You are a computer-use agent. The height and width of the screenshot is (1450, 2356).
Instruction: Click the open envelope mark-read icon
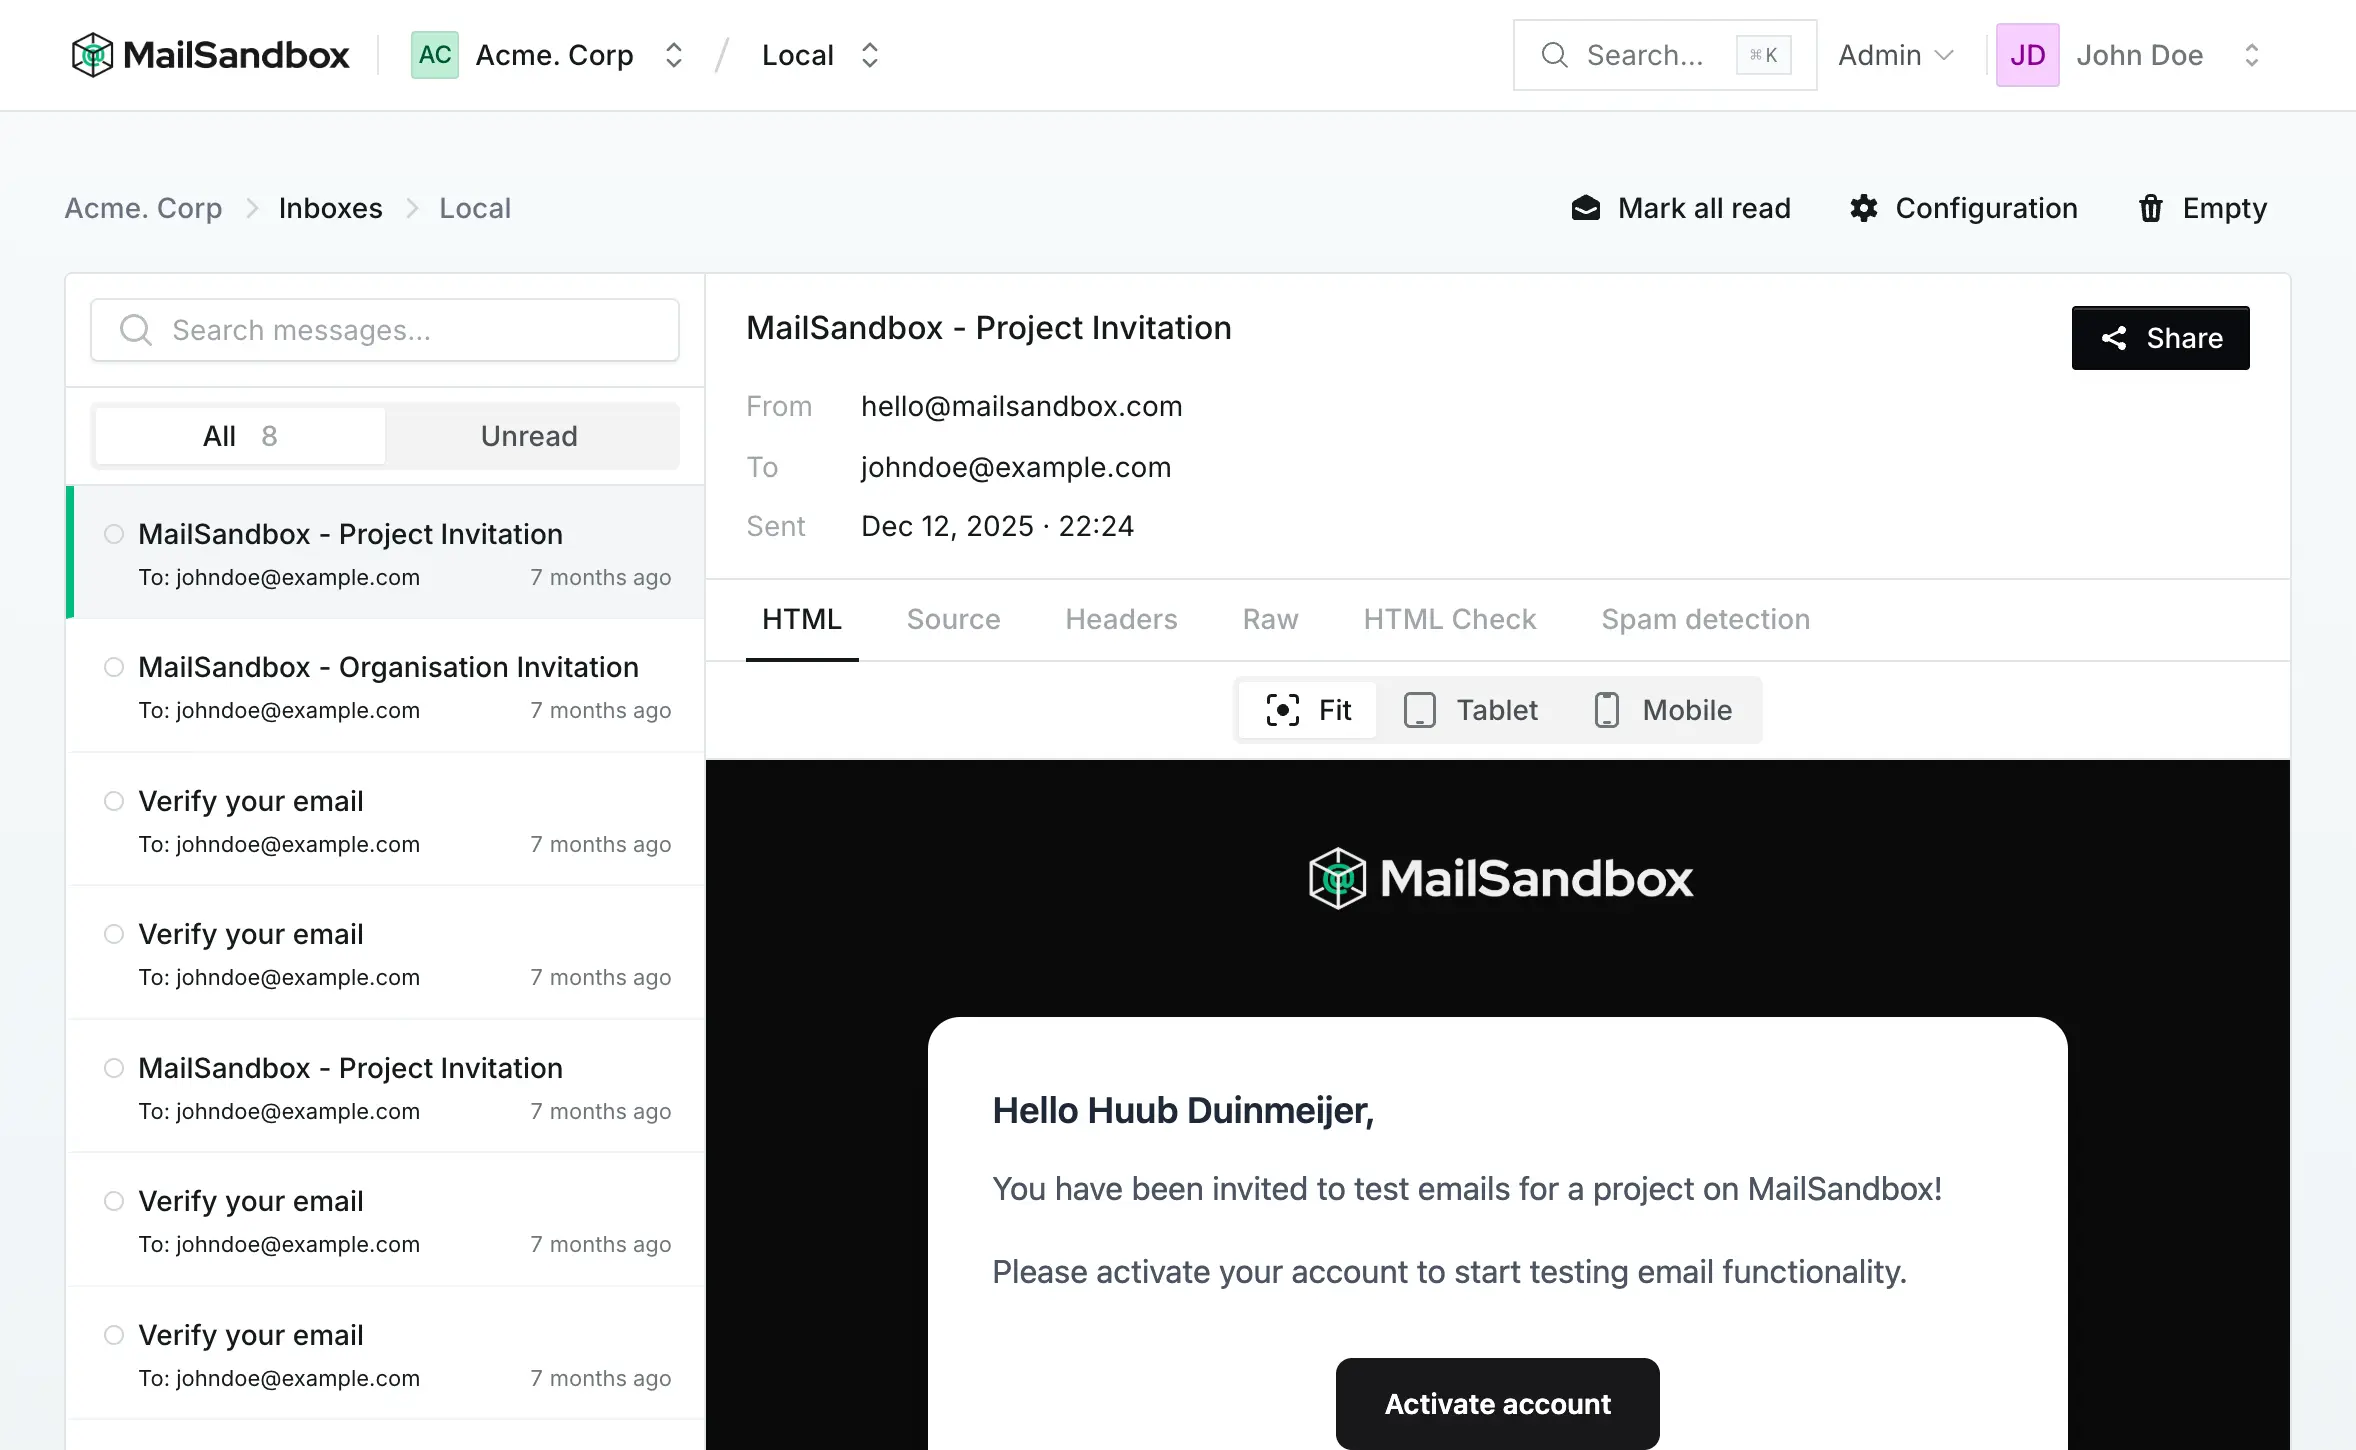coord(1586,208)
